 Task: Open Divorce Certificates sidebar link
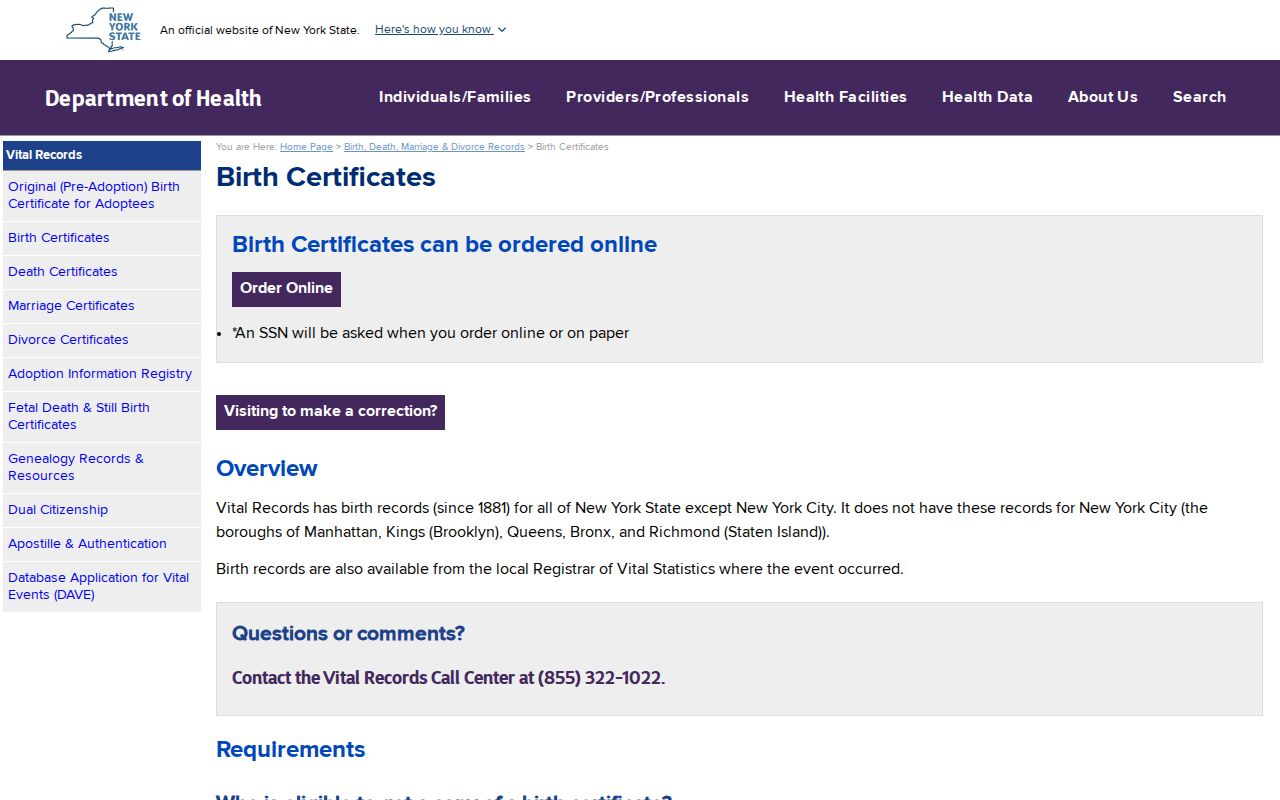tap(102, 340)
